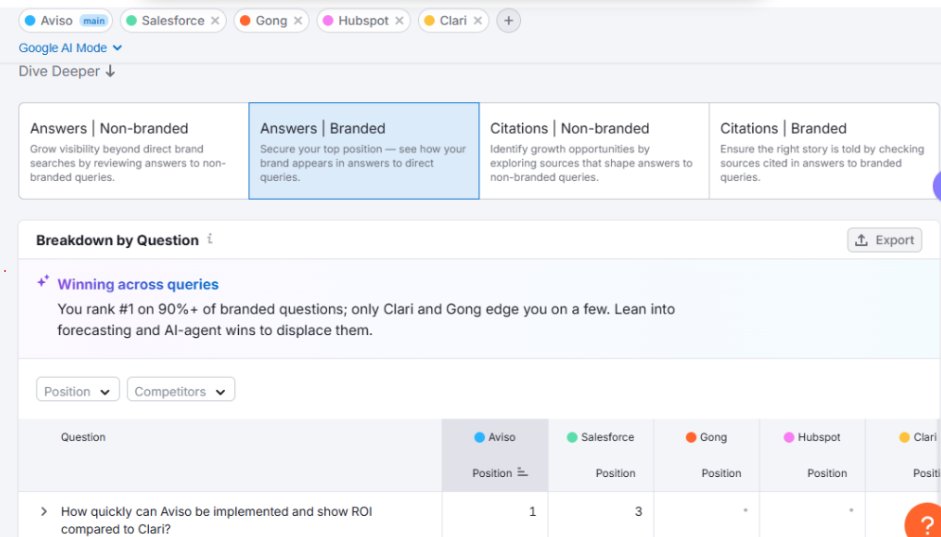Click Winning across queries heading
This screenshot has height=537, width=941.
coord(138,284)
